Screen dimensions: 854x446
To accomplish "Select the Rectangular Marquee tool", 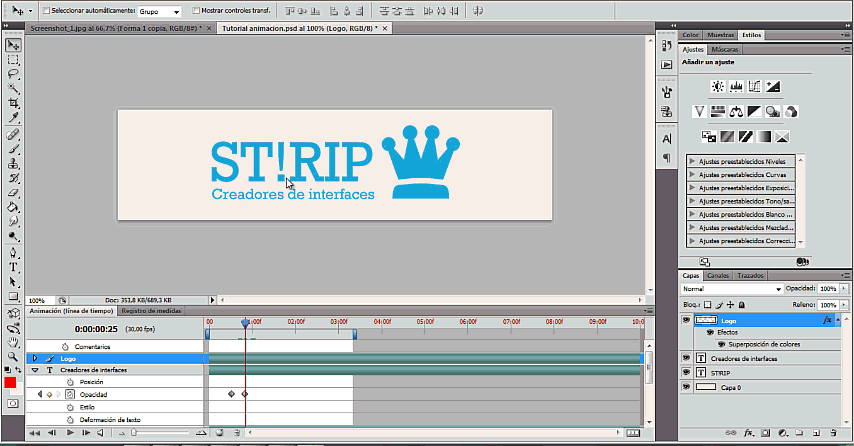I will pyautogui.click(x=13, y=60).
